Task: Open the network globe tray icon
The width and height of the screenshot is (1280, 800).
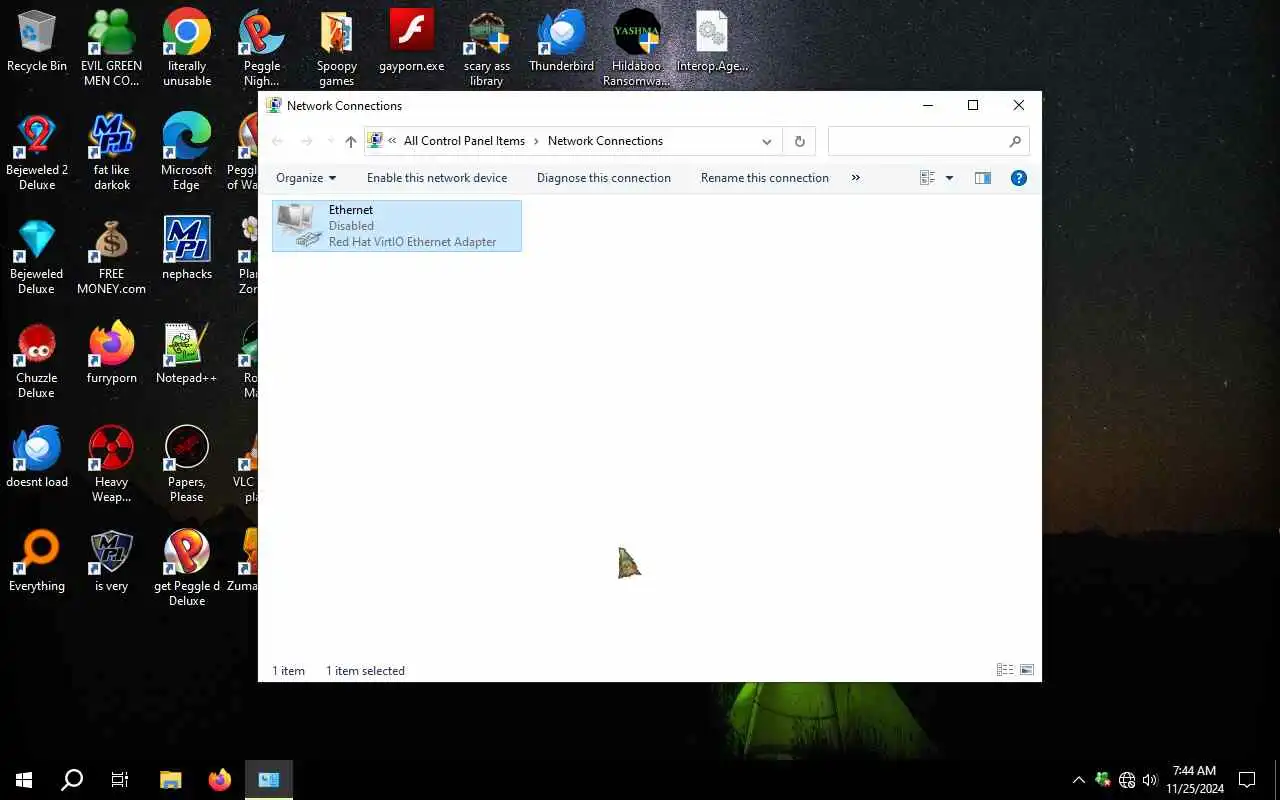Action: point(1127,780)
